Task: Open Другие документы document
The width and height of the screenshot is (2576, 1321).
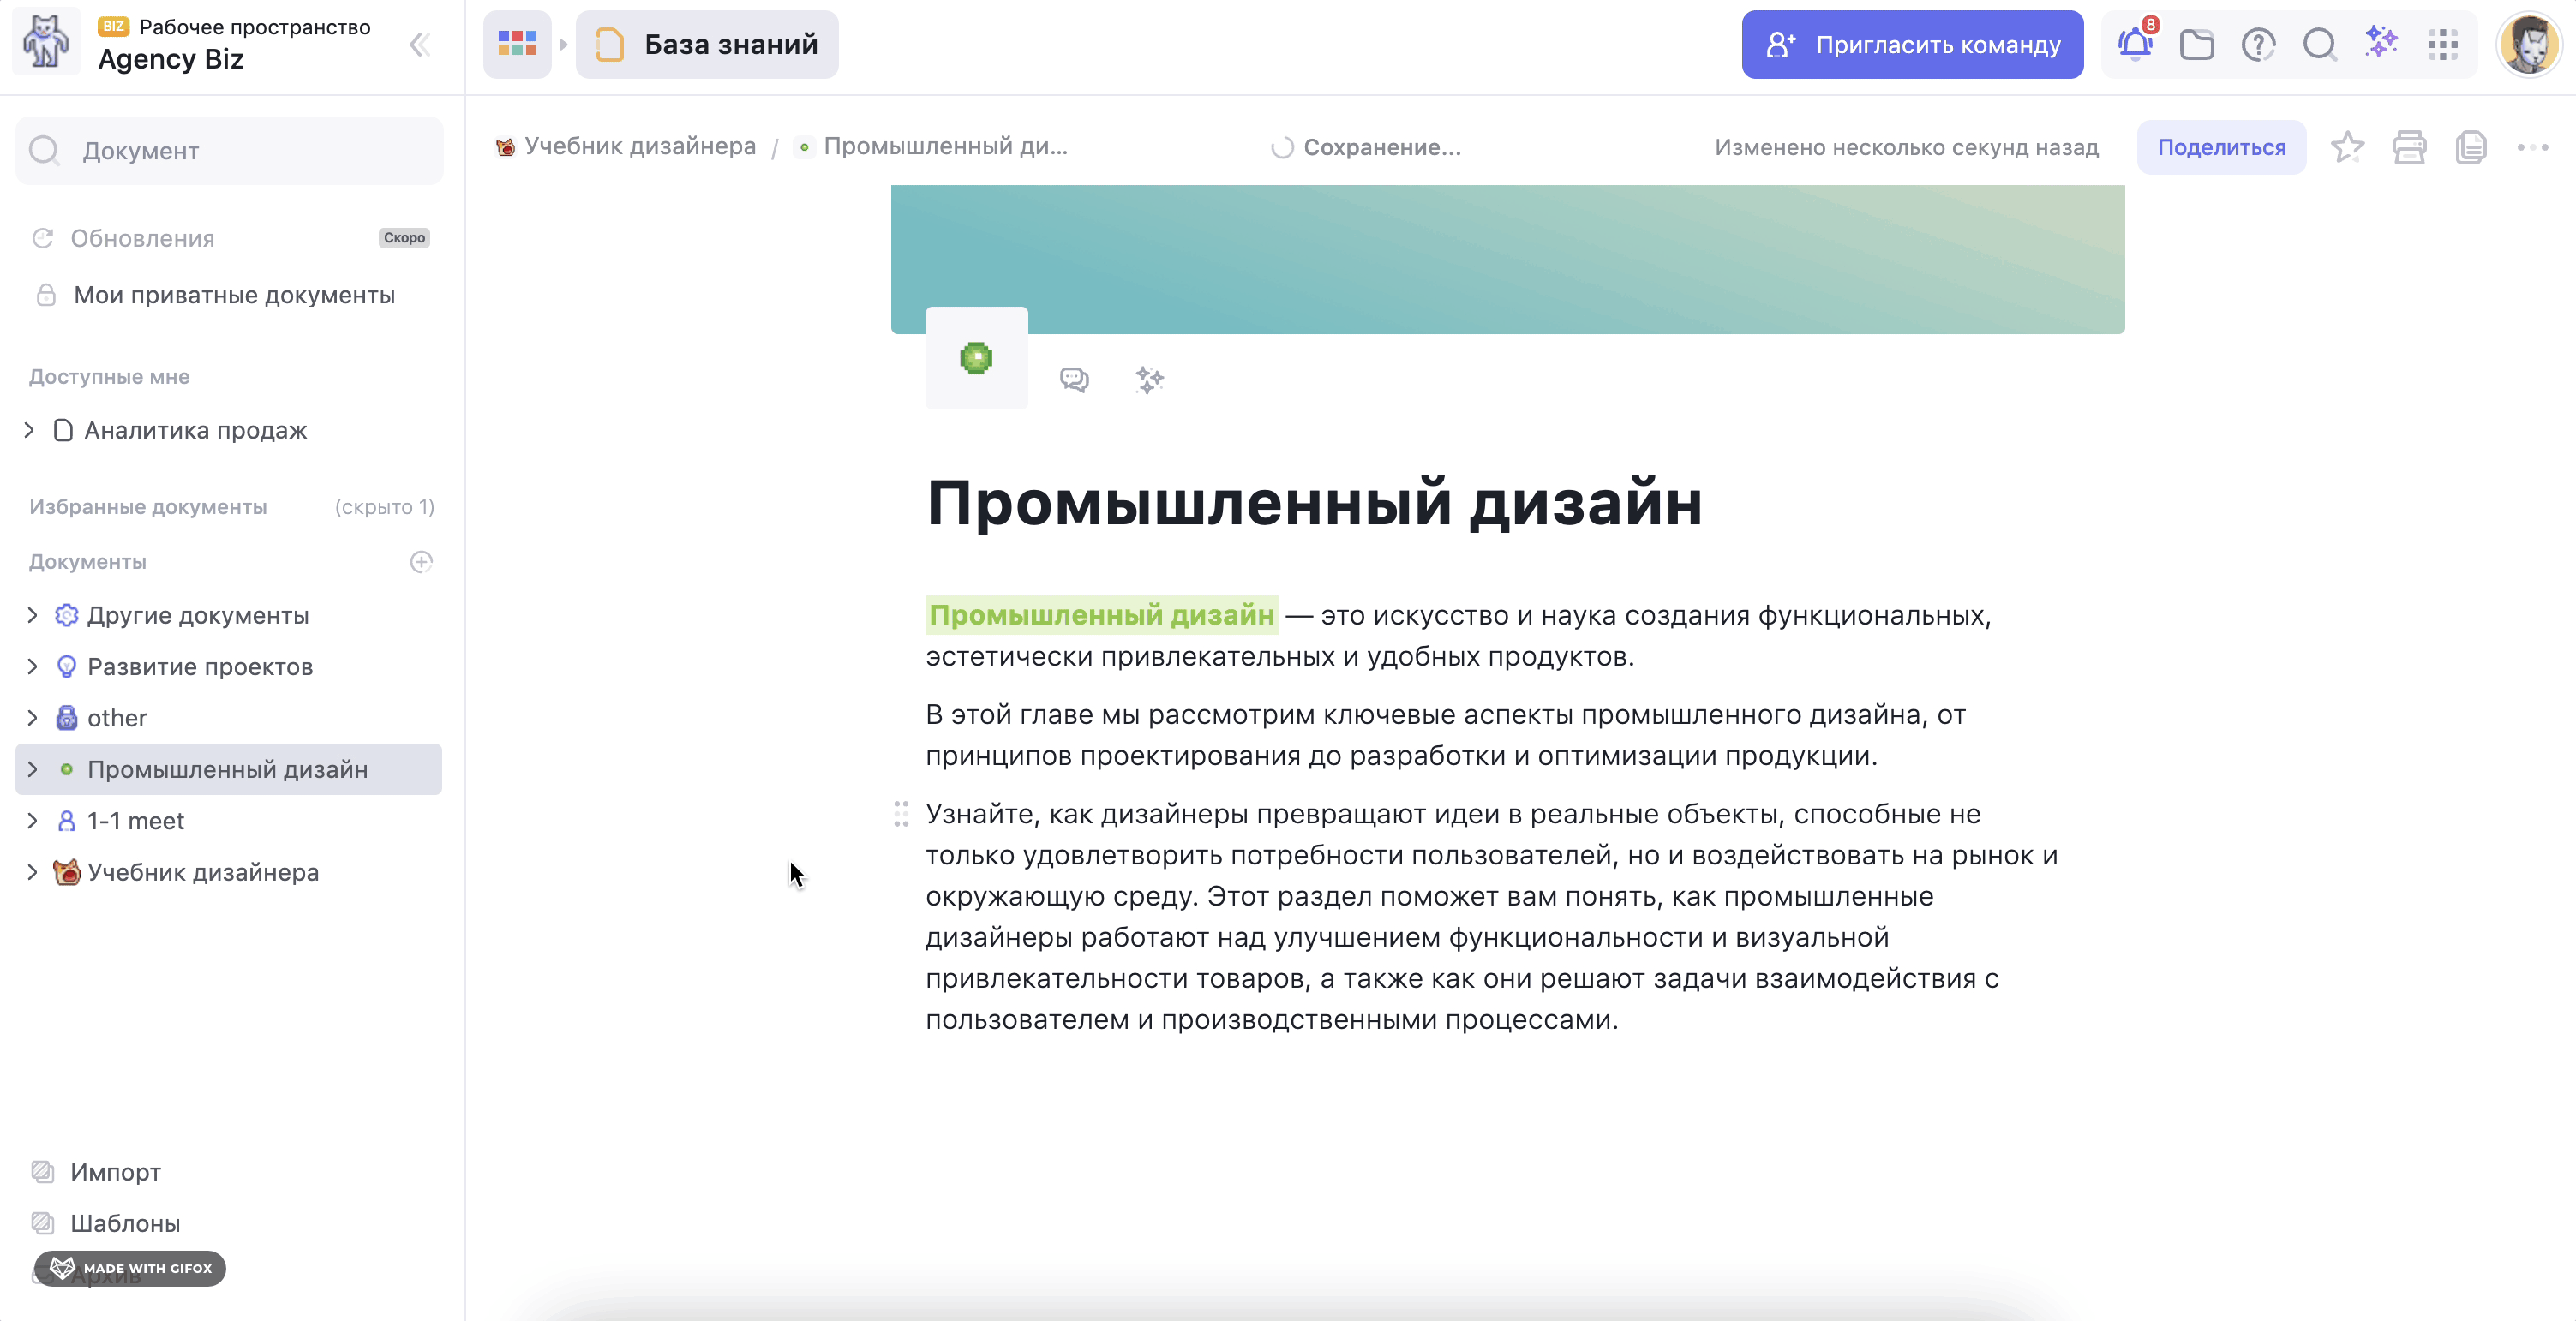Action: pyautogui.click(x=198, y=615)
